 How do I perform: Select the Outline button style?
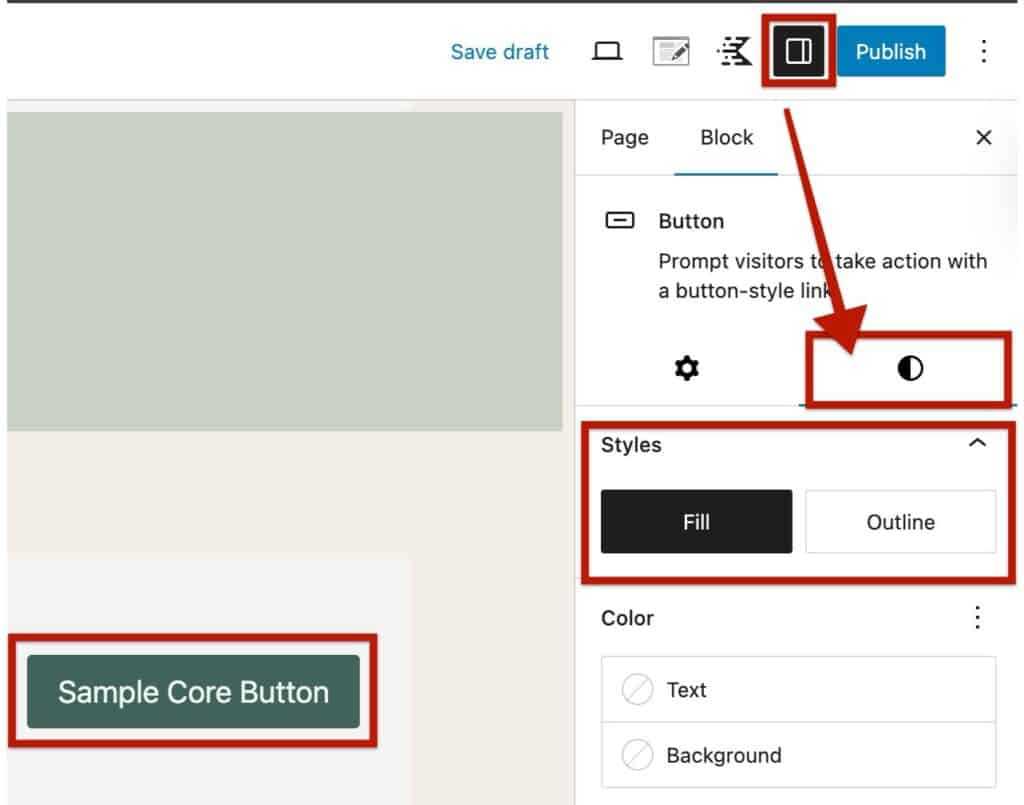coord(900,522)
